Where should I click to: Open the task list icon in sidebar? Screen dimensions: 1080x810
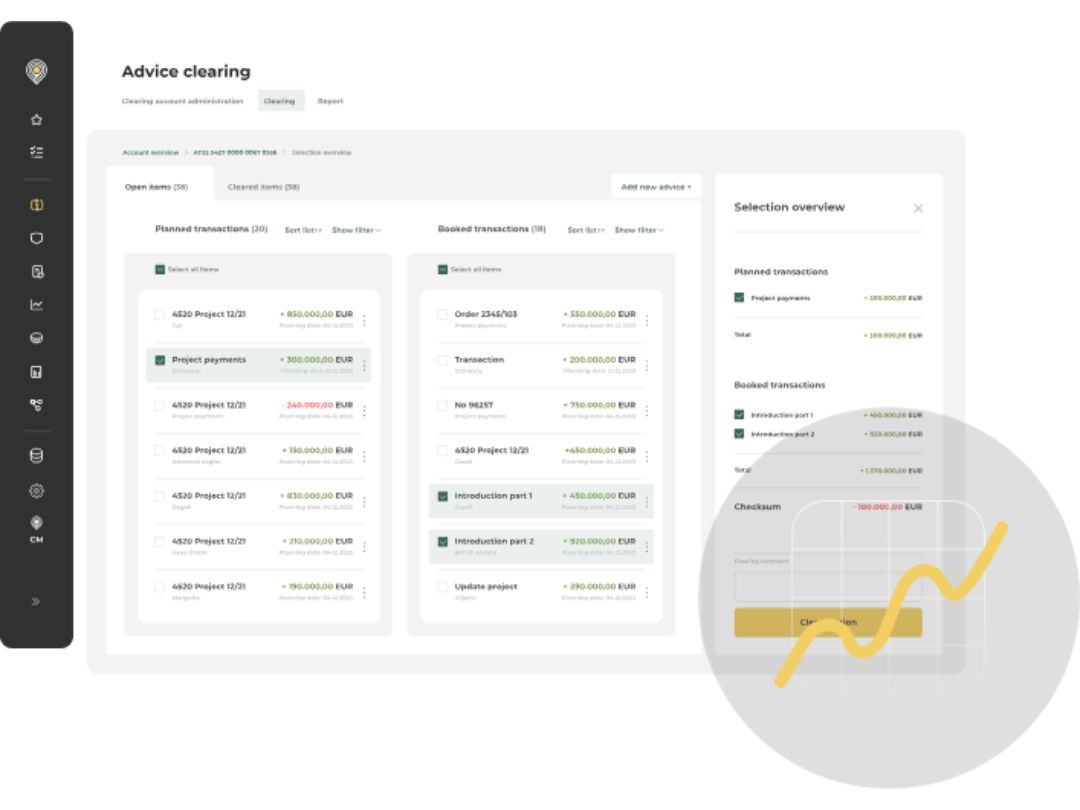(37, 152)
